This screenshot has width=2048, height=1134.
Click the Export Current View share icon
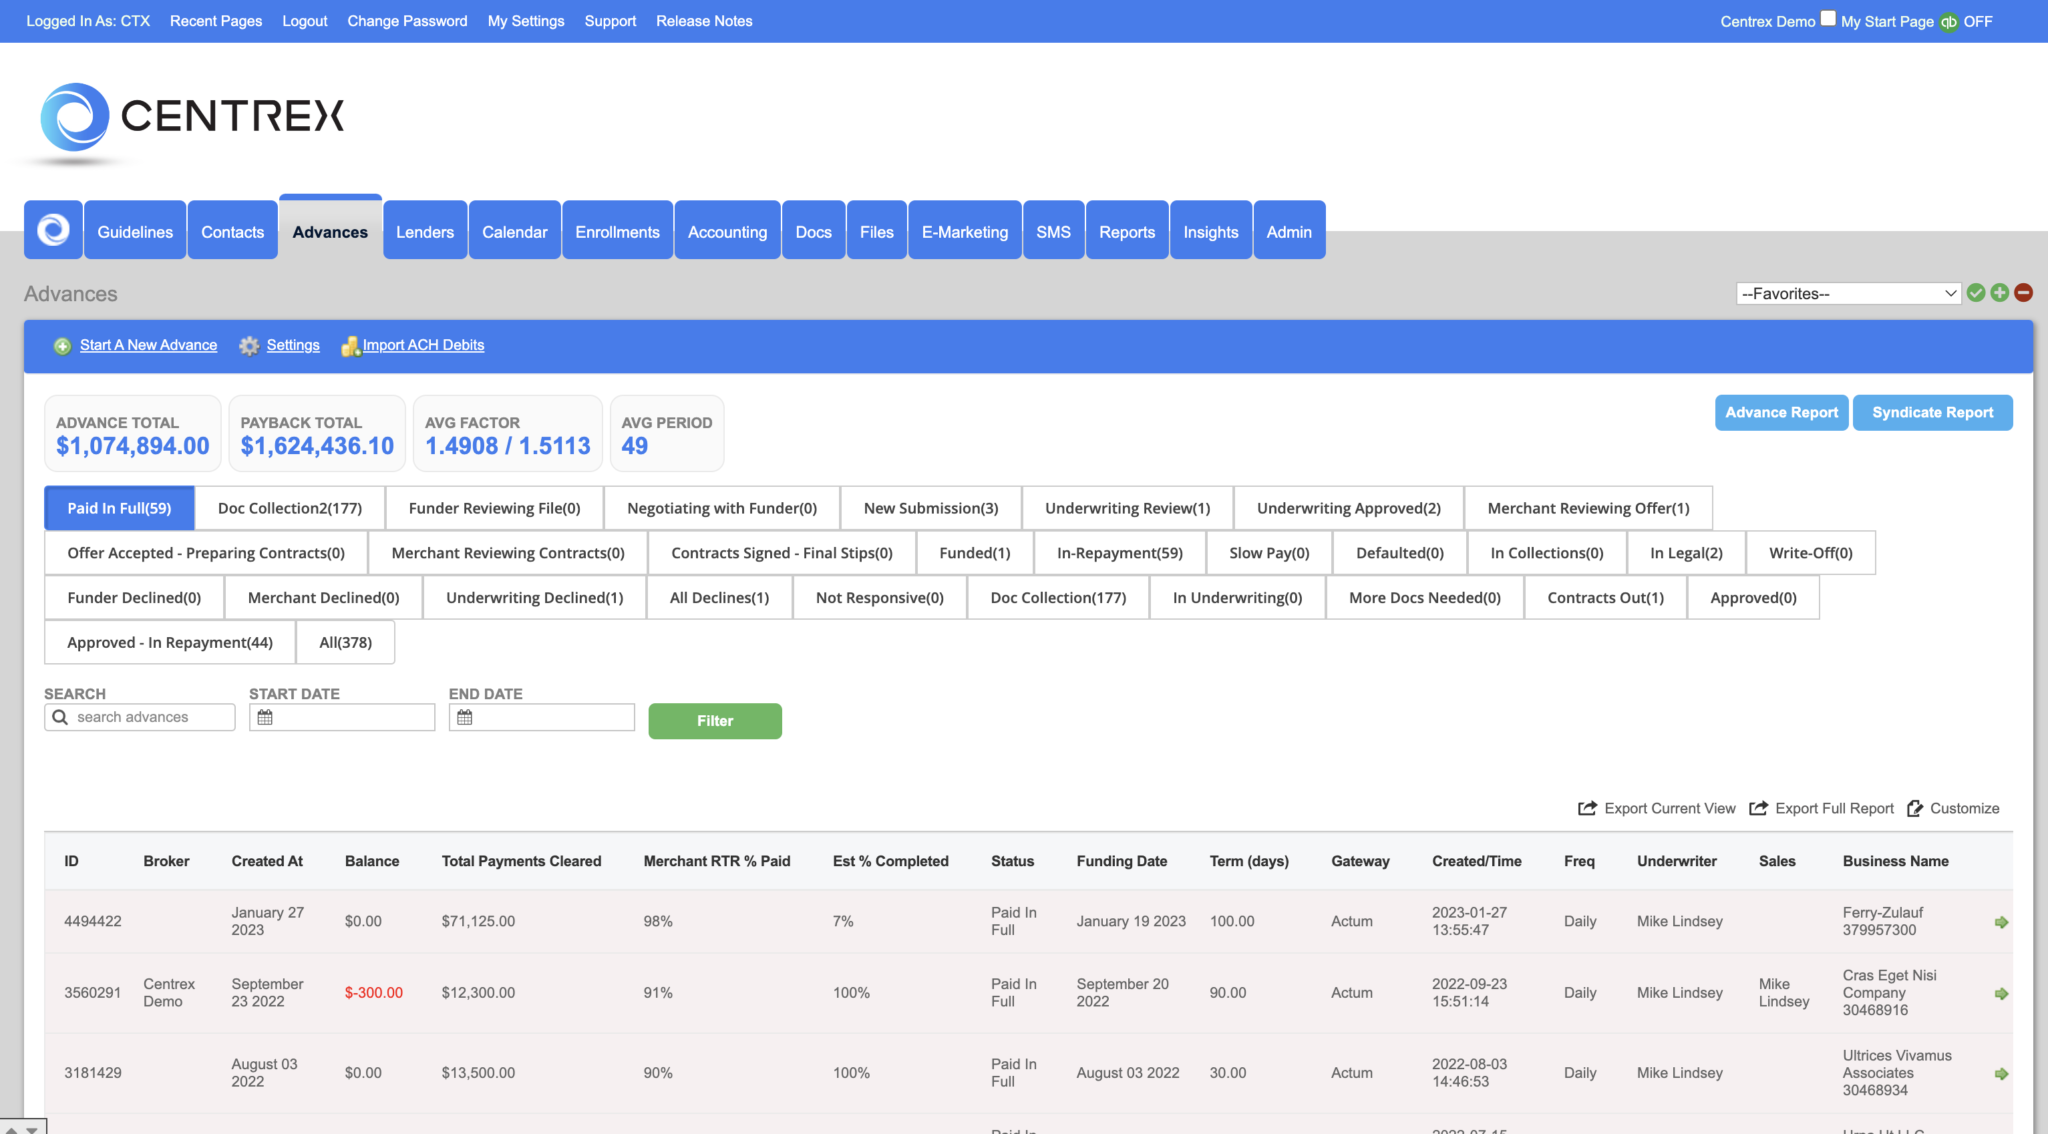tap(1587, 808)
